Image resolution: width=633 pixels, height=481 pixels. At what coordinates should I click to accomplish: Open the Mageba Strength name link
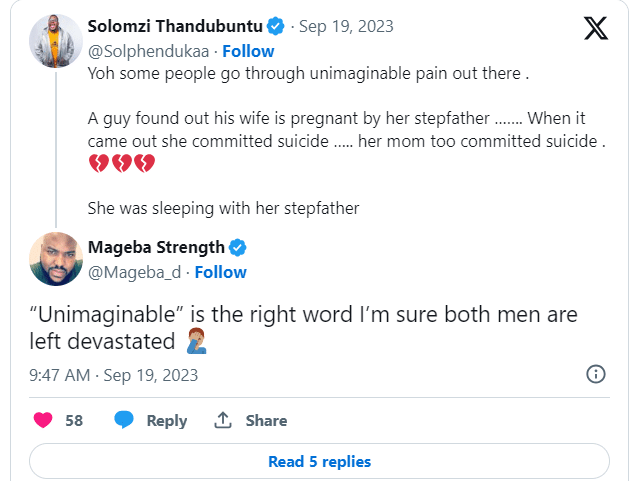(x=158, y=247)
